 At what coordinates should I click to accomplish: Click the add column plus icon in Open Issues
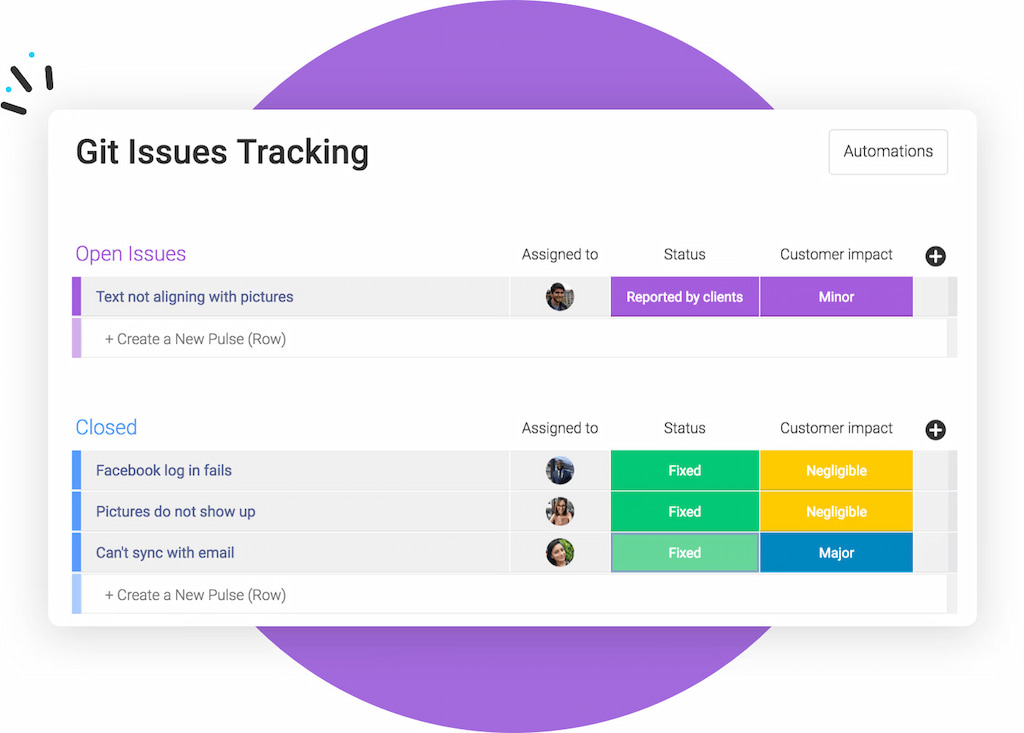(x=935, y=256)
